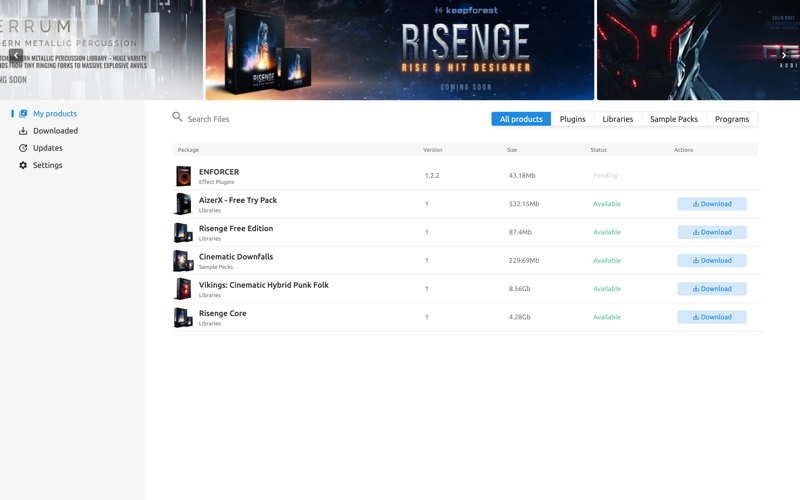
Task: Download the Risenge Core library
Action: (x=712, y=317)
